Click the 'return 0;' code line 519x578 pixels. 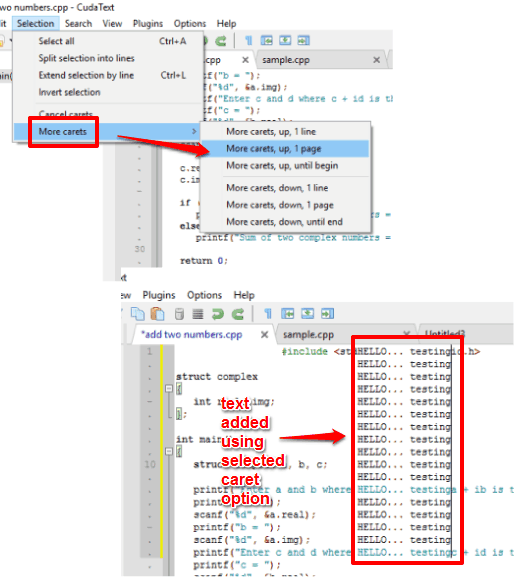[204, 261]
